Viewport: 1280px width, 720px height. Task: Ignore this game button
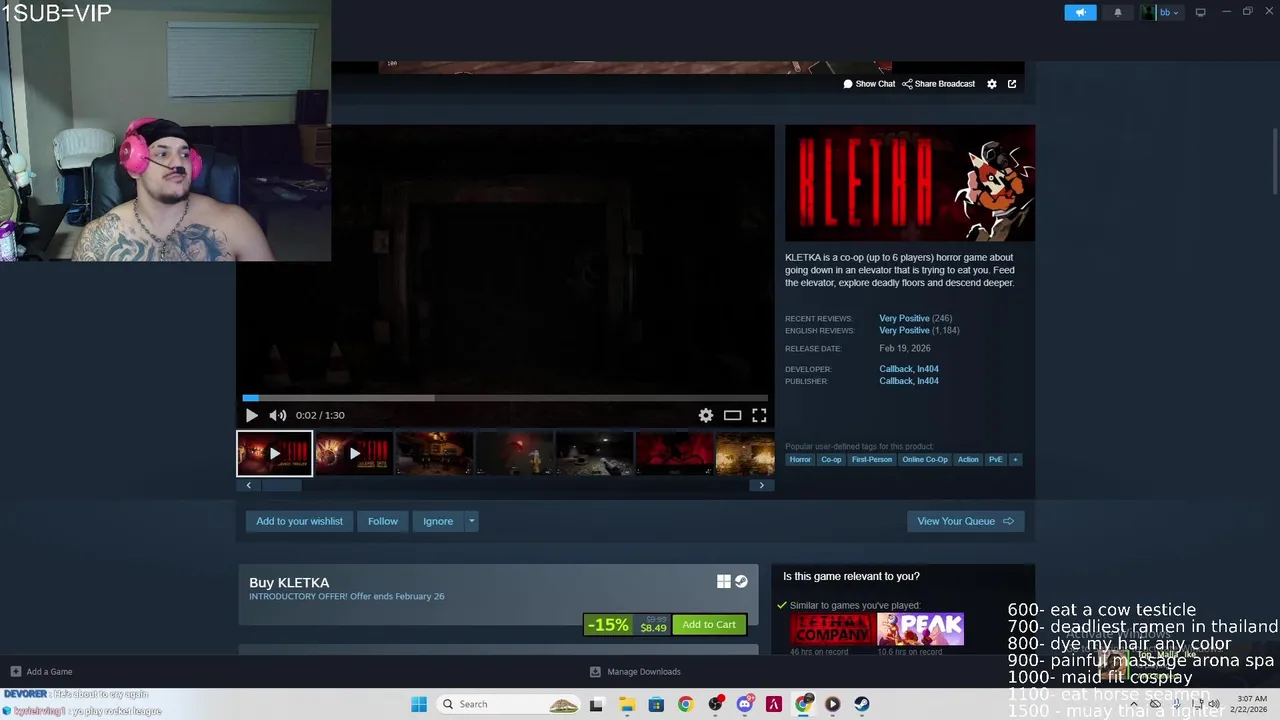coord(438,521)
